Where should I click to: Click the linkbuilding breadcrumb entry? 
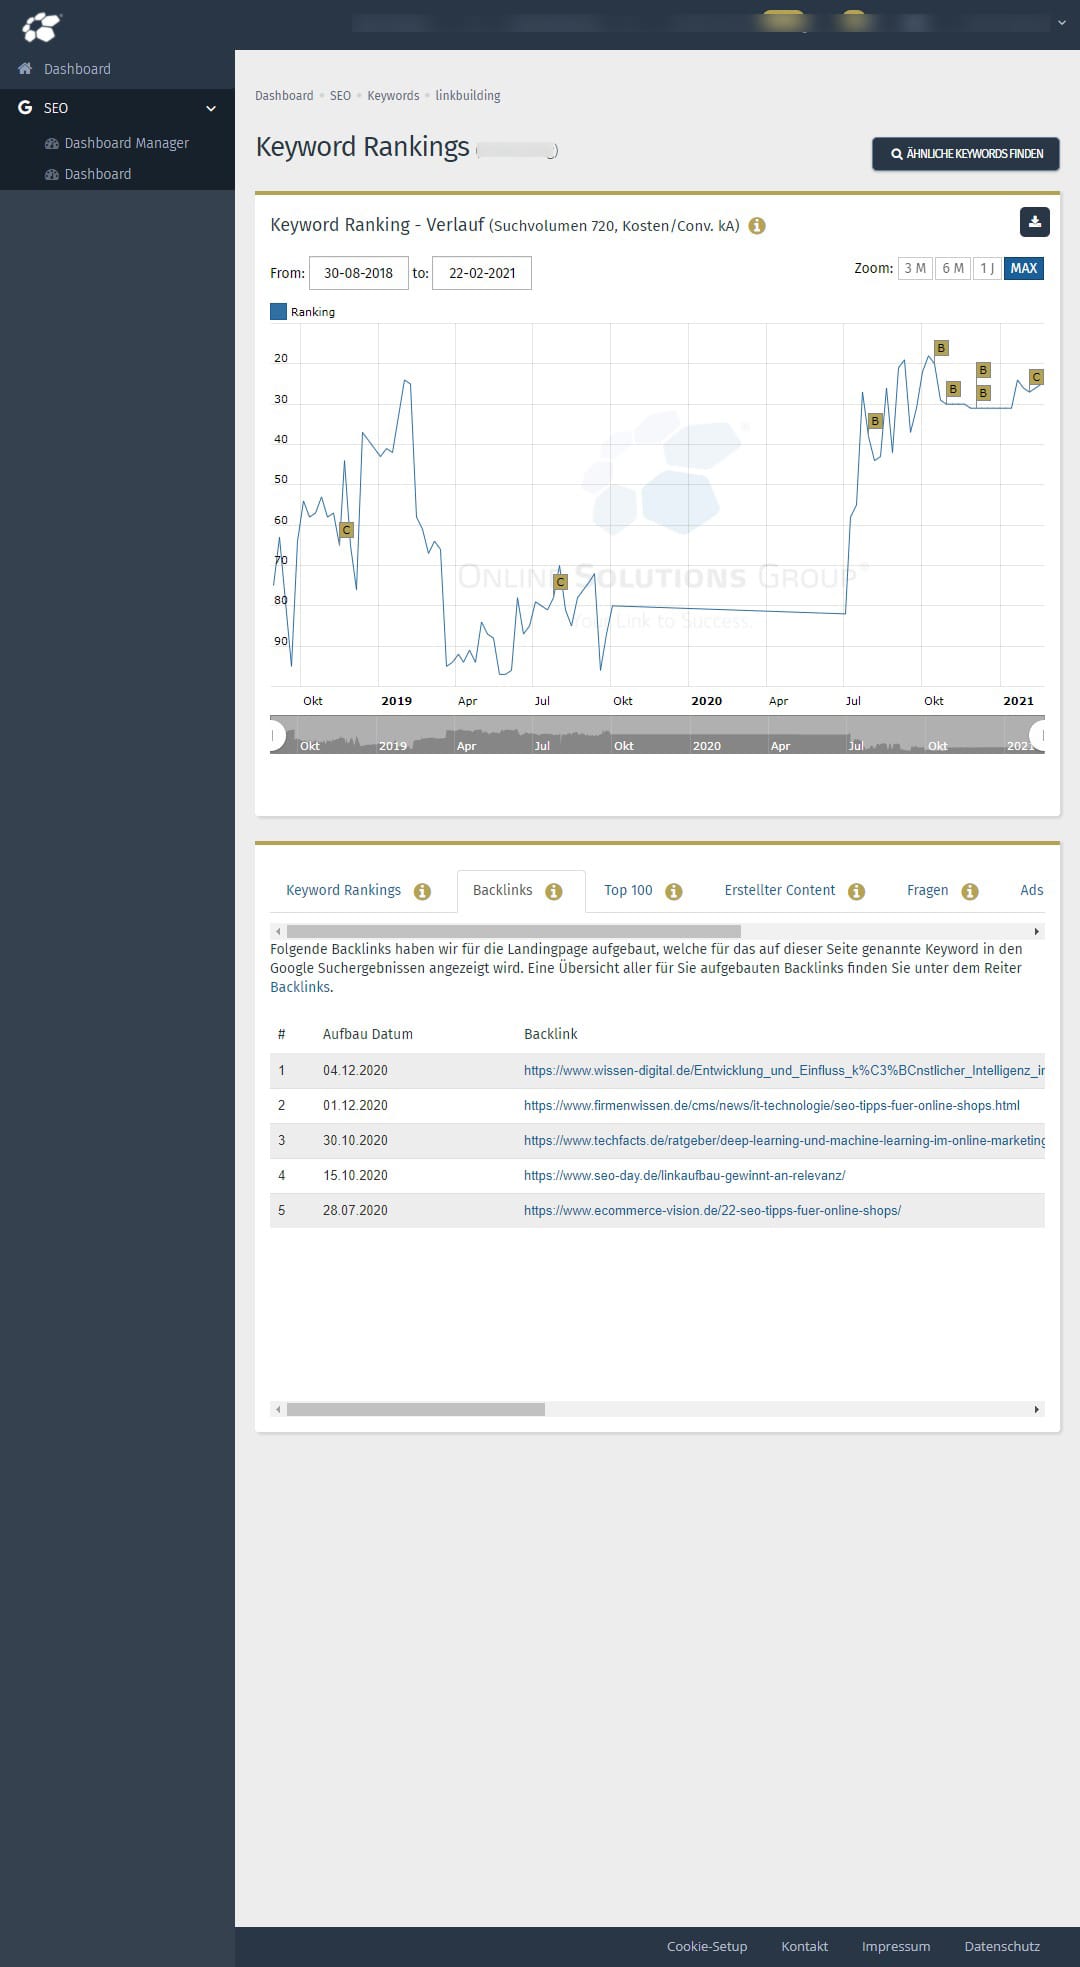(x=468, y=96)
